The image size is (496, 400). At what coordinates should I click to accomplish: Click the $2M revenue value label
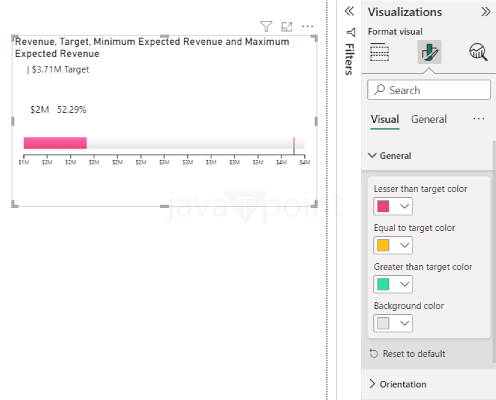click(x=40, y=110)
